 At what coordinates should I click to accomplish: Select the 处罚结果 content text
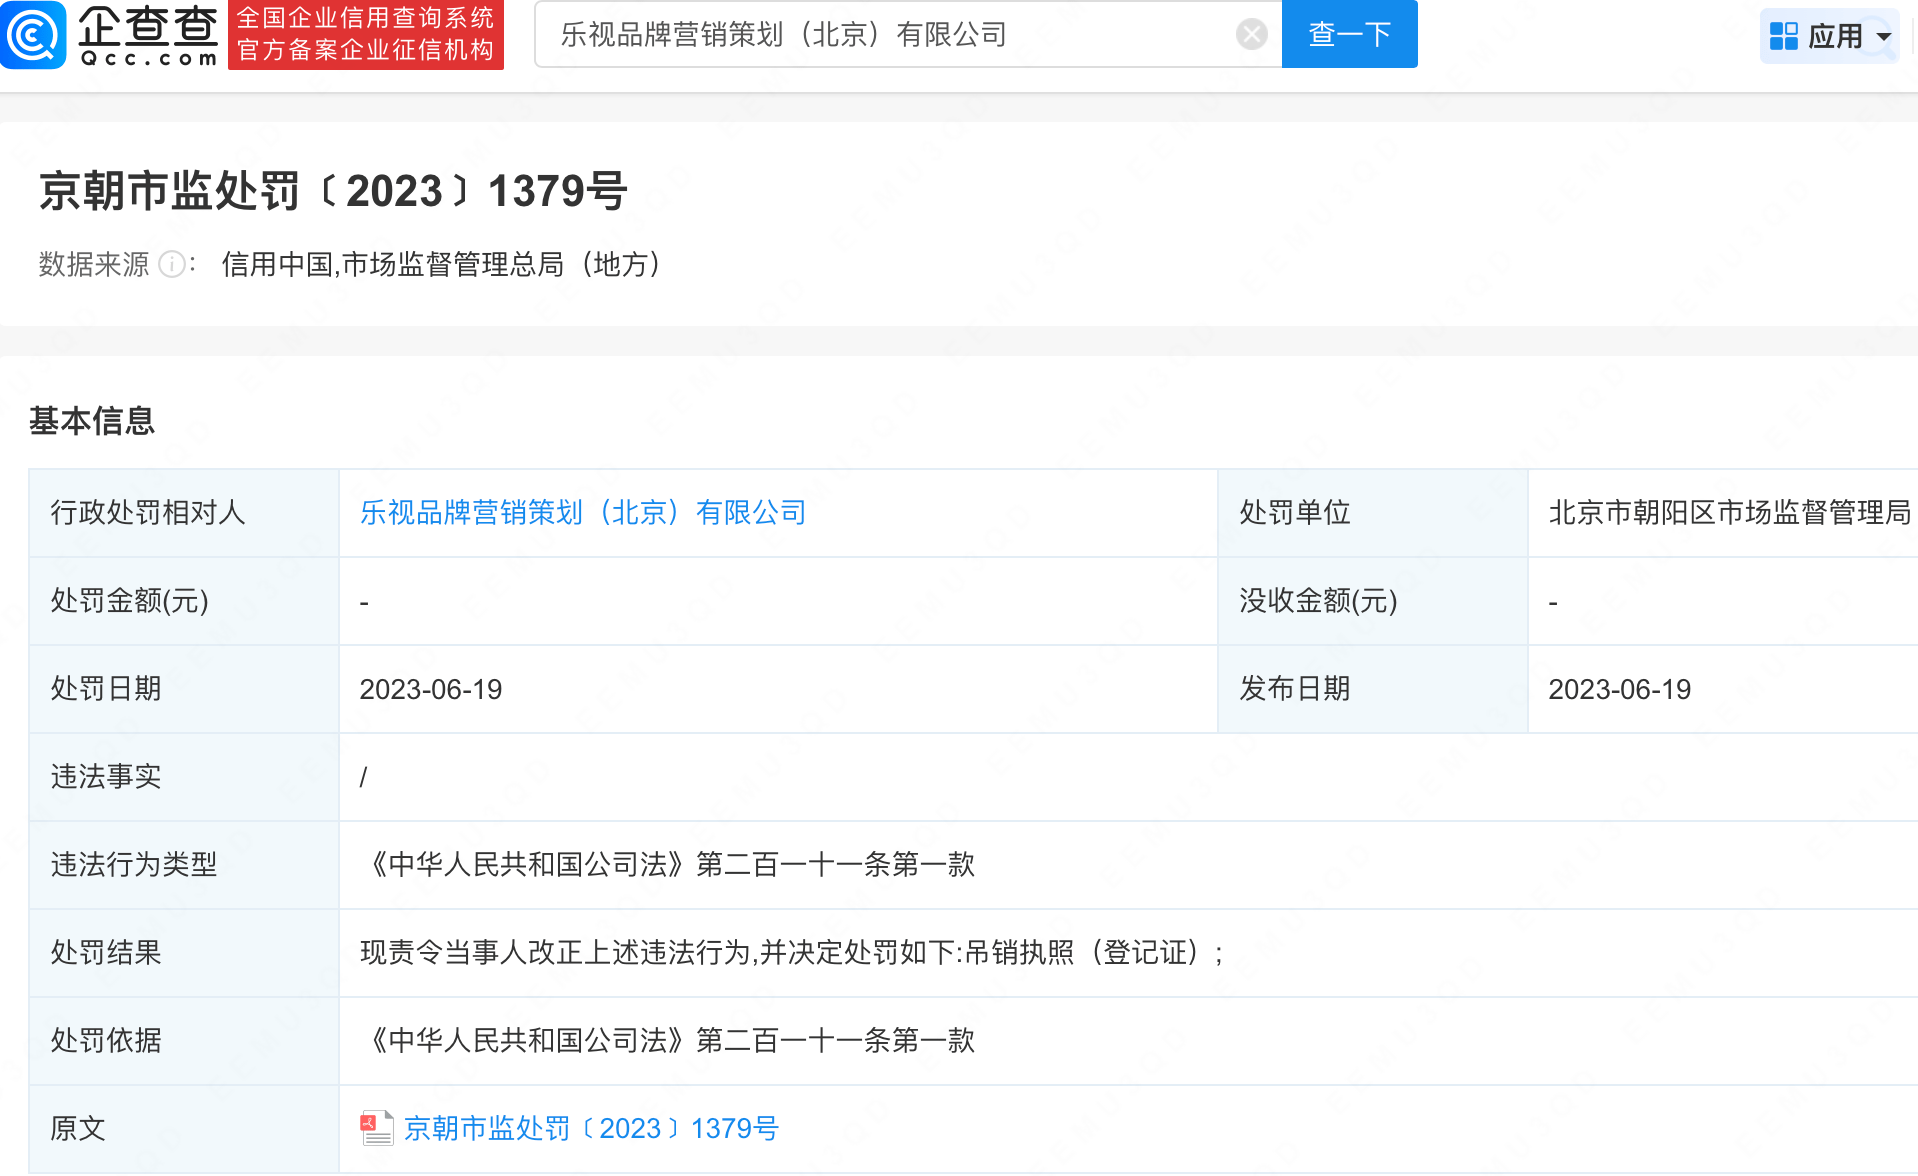click(792, 953)
